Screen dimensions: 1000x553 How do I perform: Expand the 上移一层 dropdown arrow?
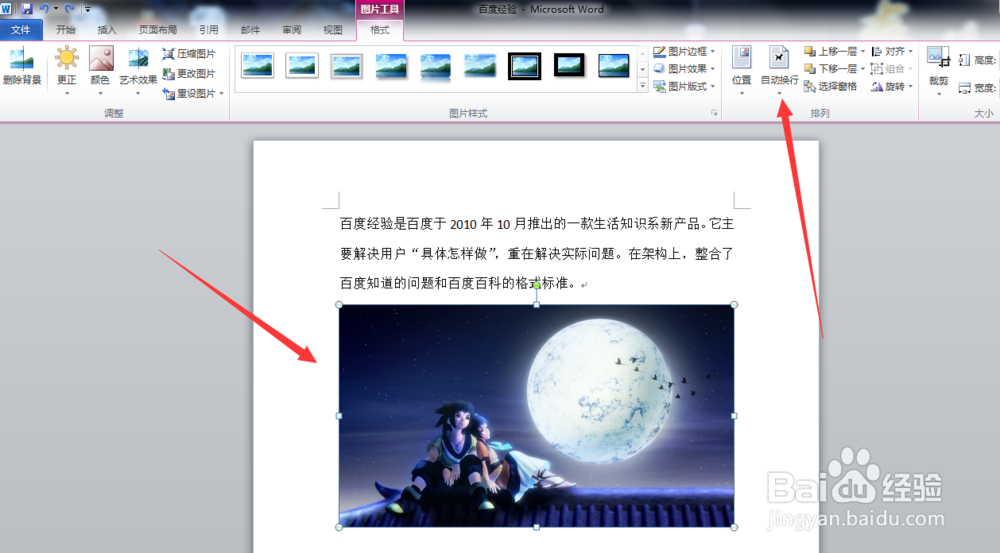click(x=862, y=51)
